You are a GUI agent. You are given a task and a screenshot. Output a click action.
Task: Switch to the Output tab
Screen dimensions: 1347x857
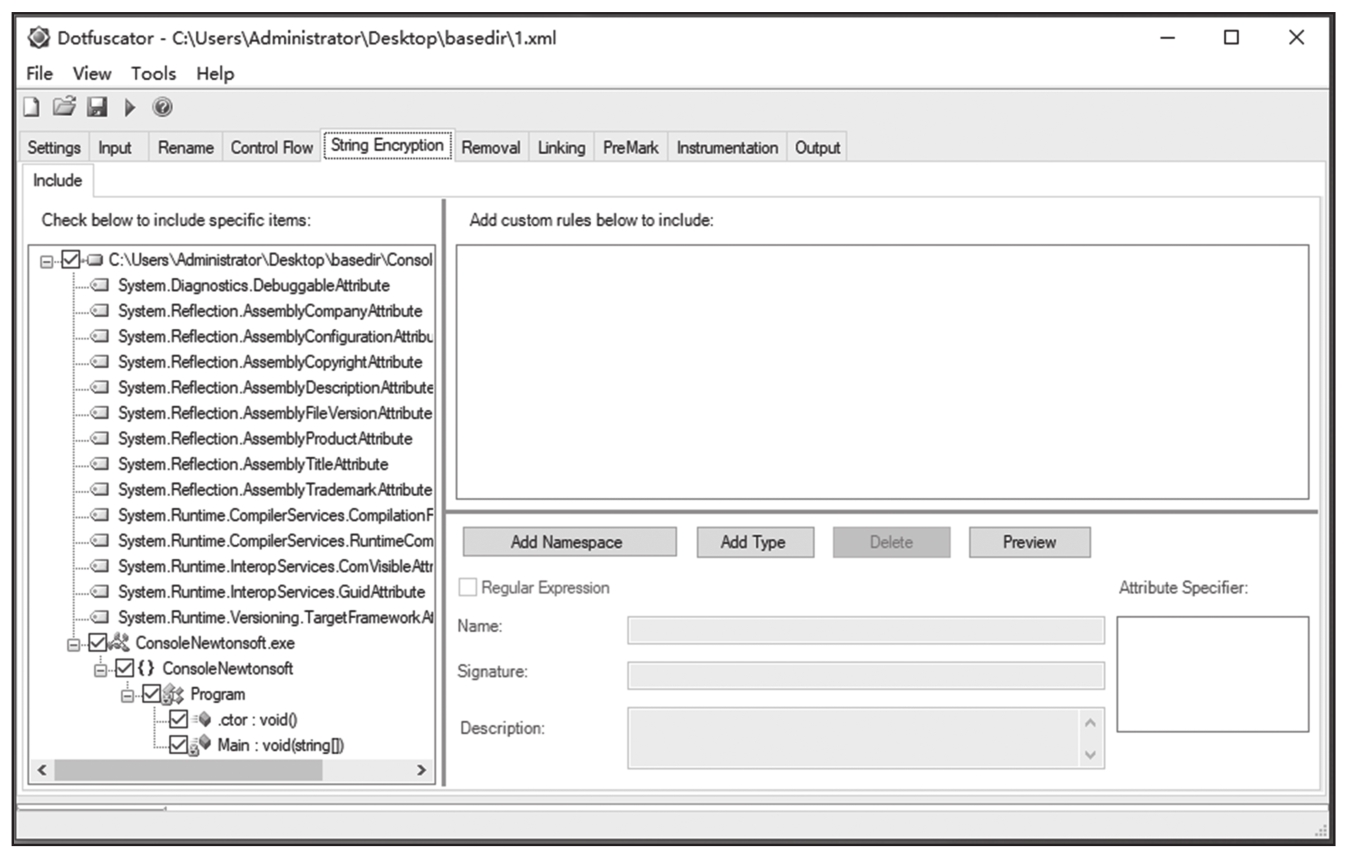coord(817,147)
